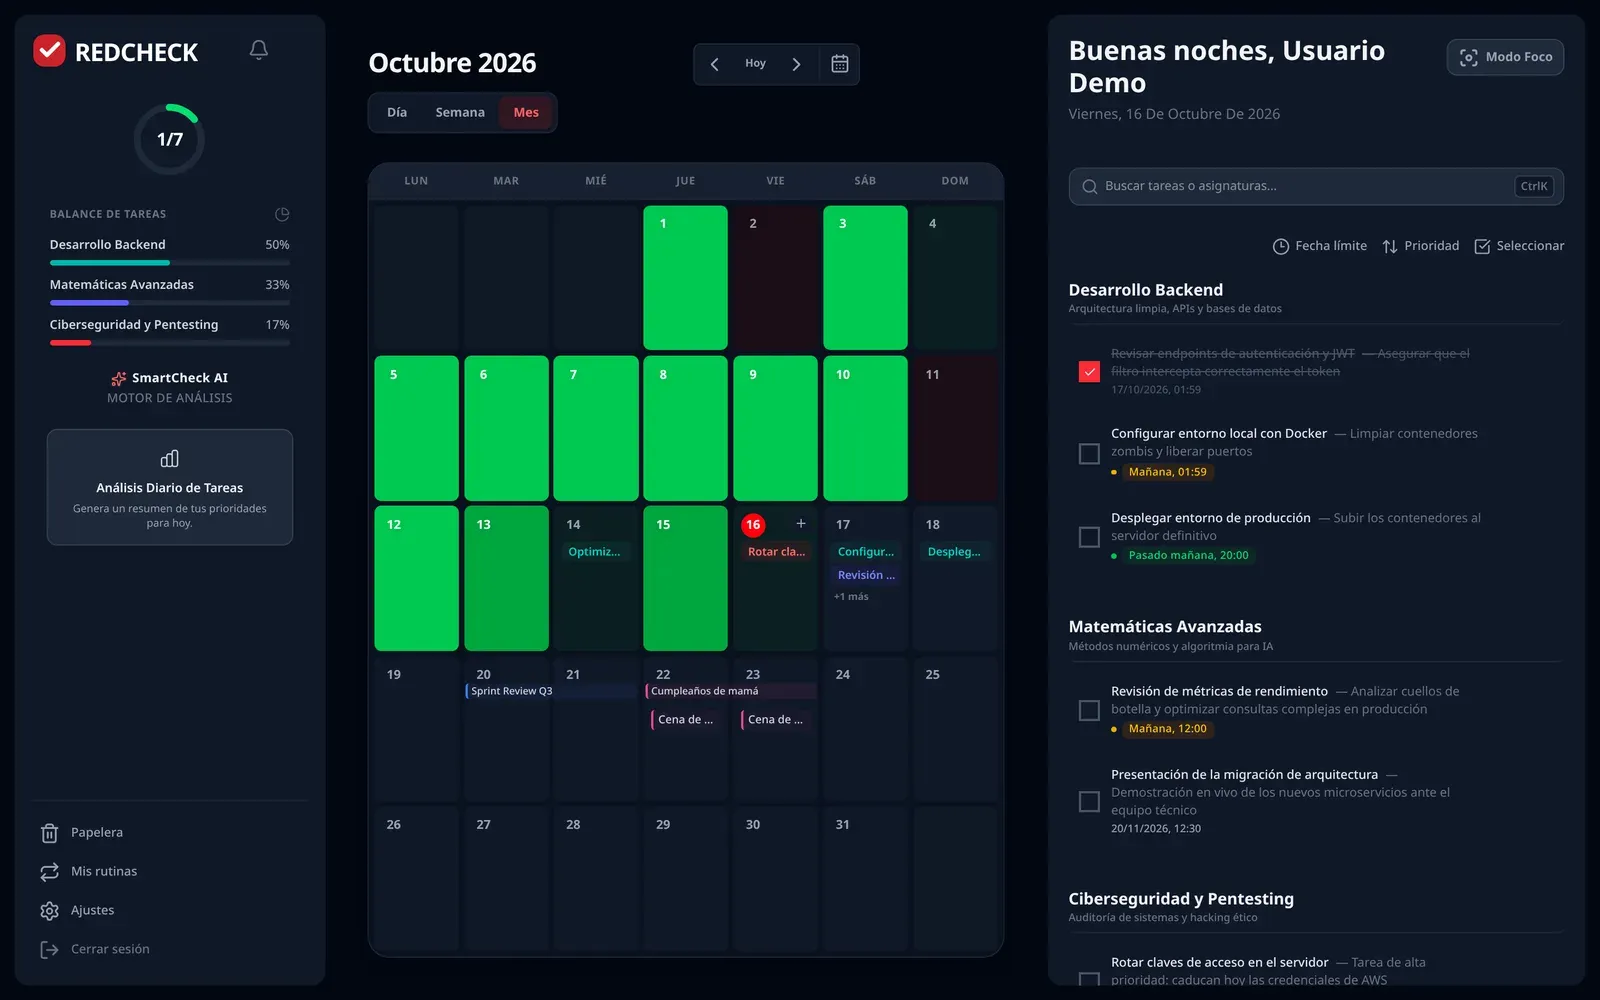The image size is (1600, 1000).
Task: Check Revisión de métricas de rendimiento task
Action: click(x=1090, y=710)
